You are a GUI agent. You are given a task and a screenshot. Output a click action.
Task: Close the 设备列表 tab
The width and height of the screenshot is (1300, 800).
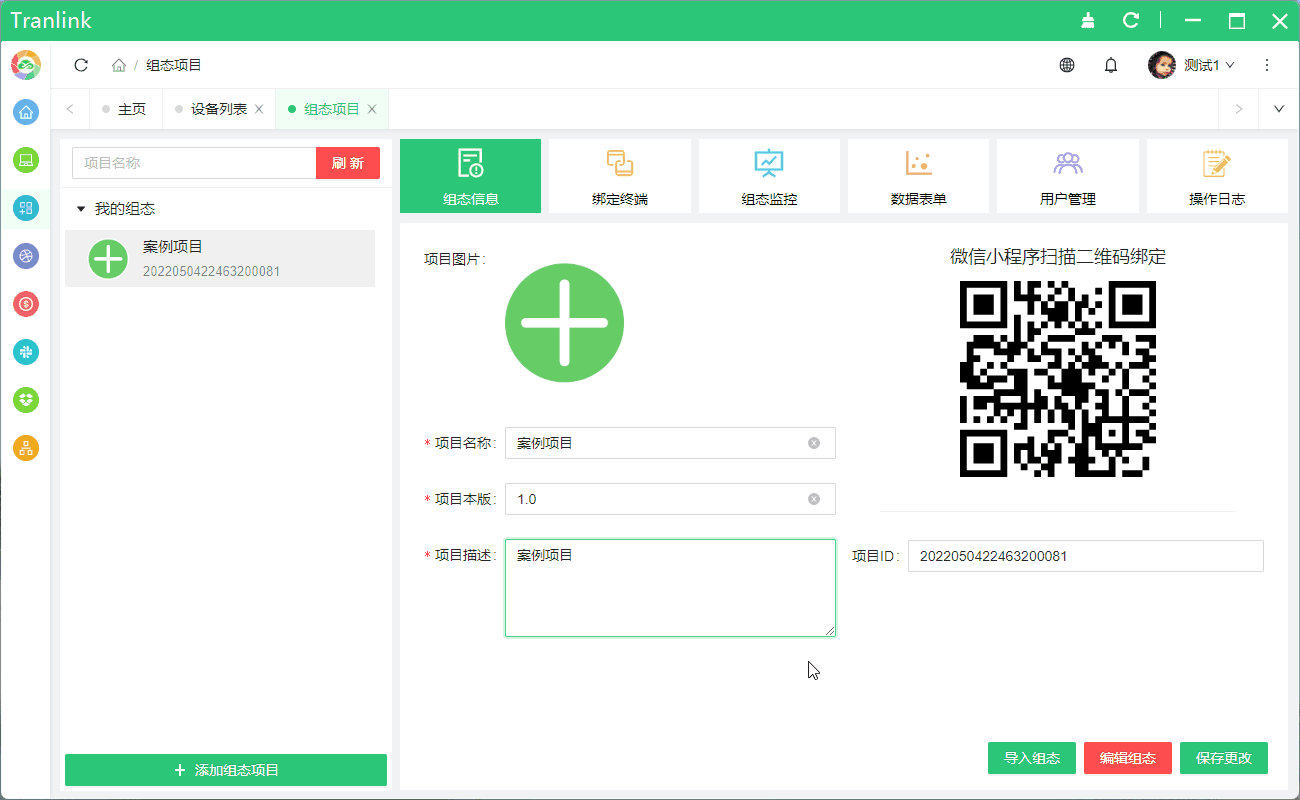click(259, 109)
